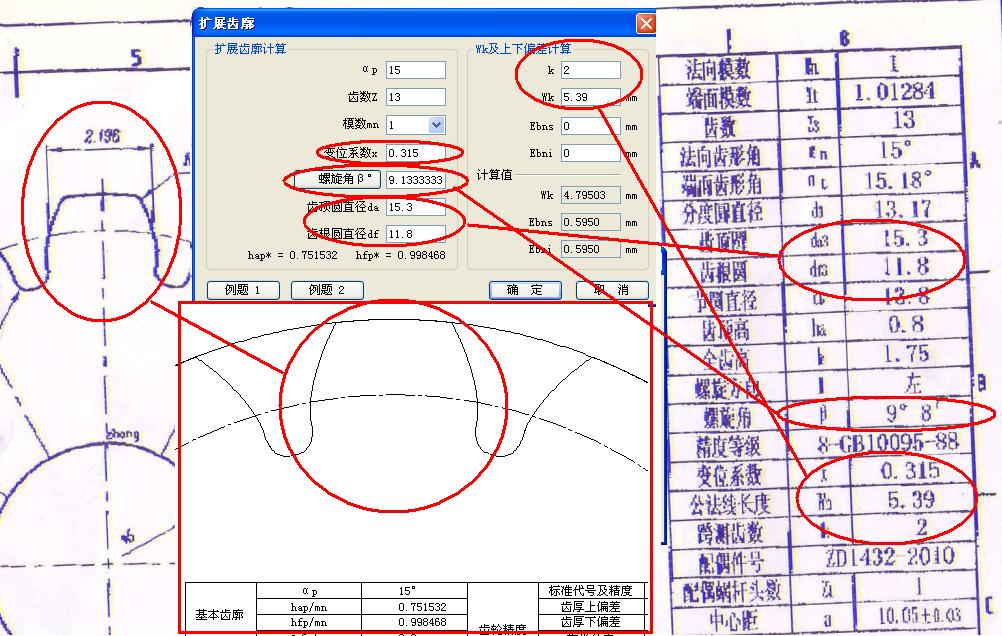Screen dimensions: 1002x636
Task: Click the 例题 2 button
Action: (x=327, y=290)
